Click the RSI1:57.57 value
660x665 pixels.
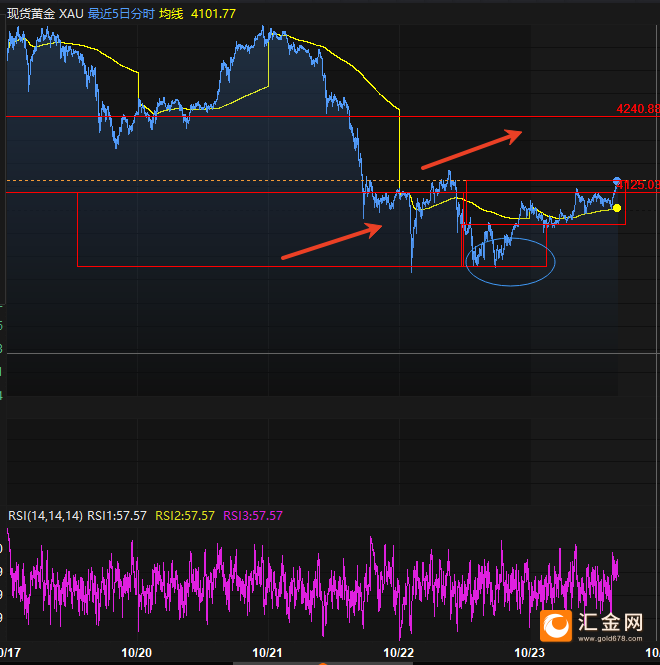[117, 516]
